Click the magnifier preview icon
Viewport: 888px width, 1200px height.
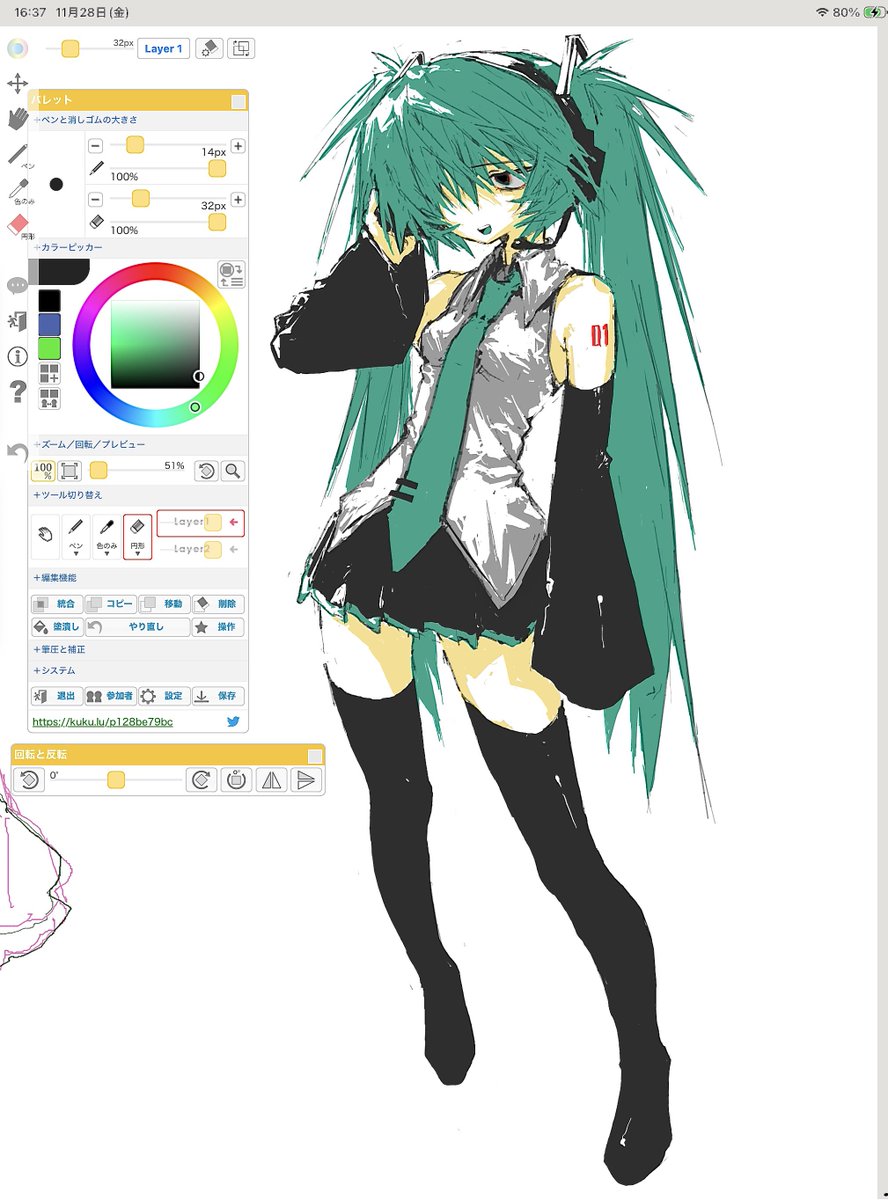pyautogui.click(x=232, y=471)
